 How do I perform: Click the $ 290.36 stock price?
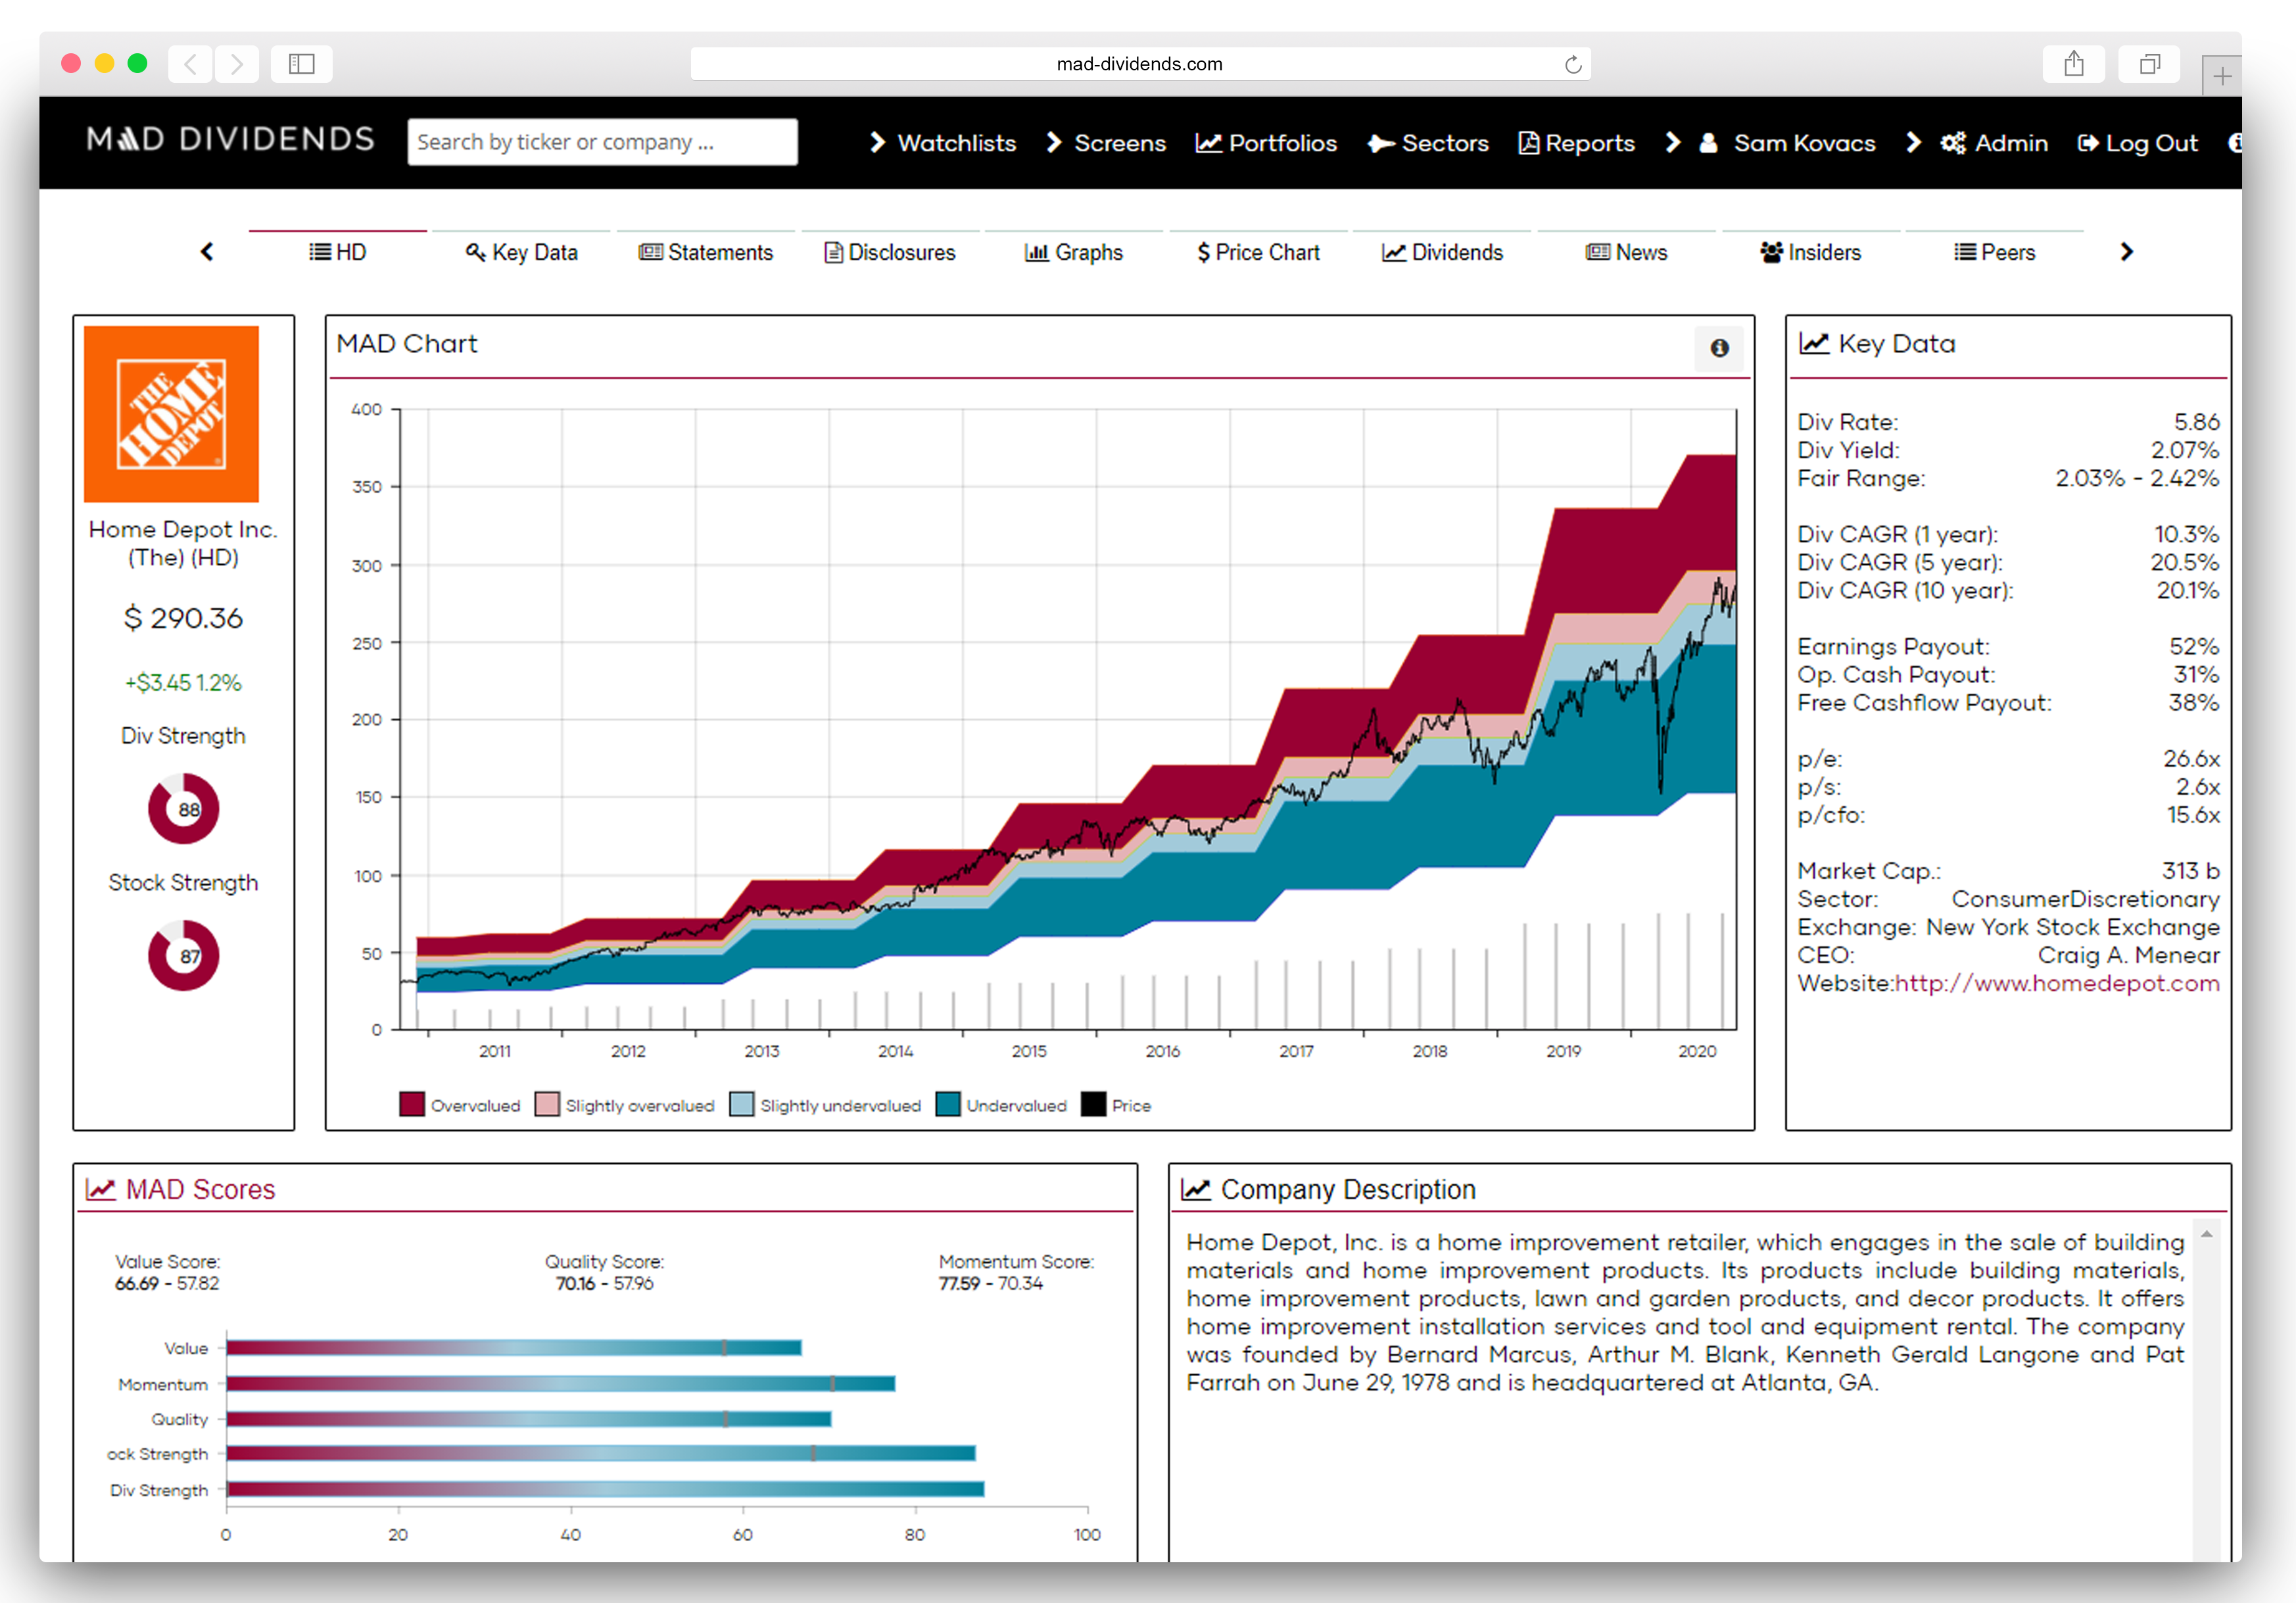[183, 618]
